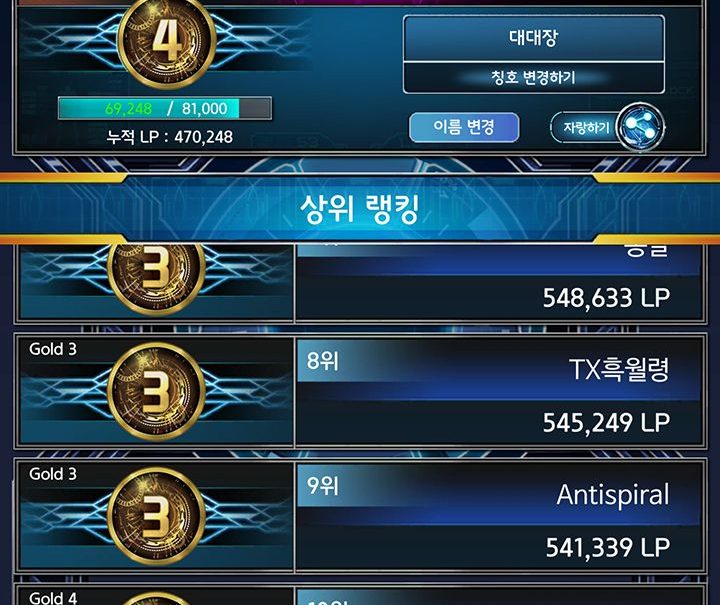Tap the Gold 4 medal at bottom row
Viewport: 720px width, 605px height.
(x=156, y=598)
